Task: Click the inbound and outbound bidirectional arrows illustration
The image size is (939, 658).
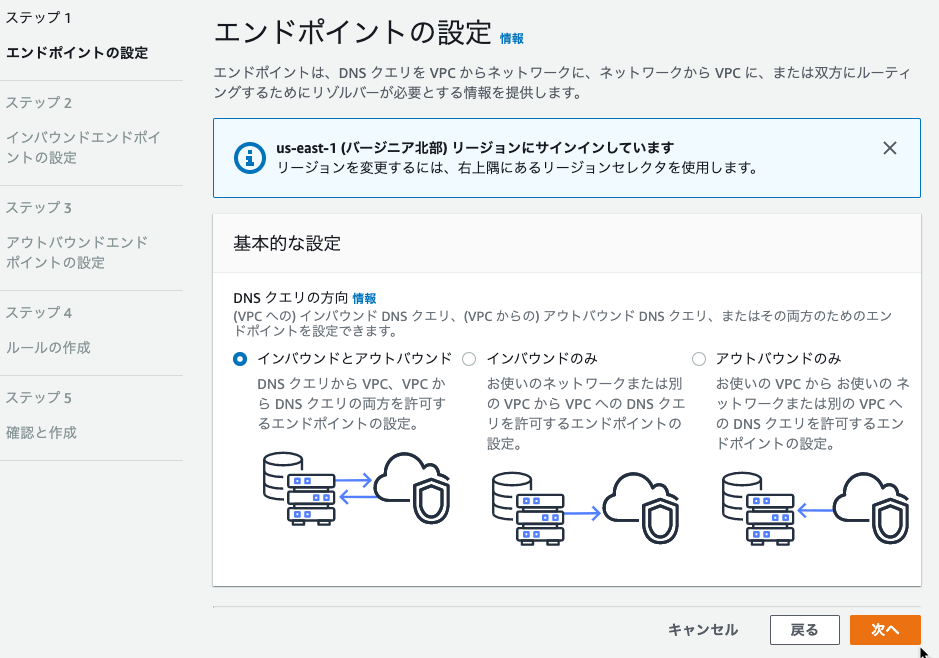Action: (x=356, y=489)
